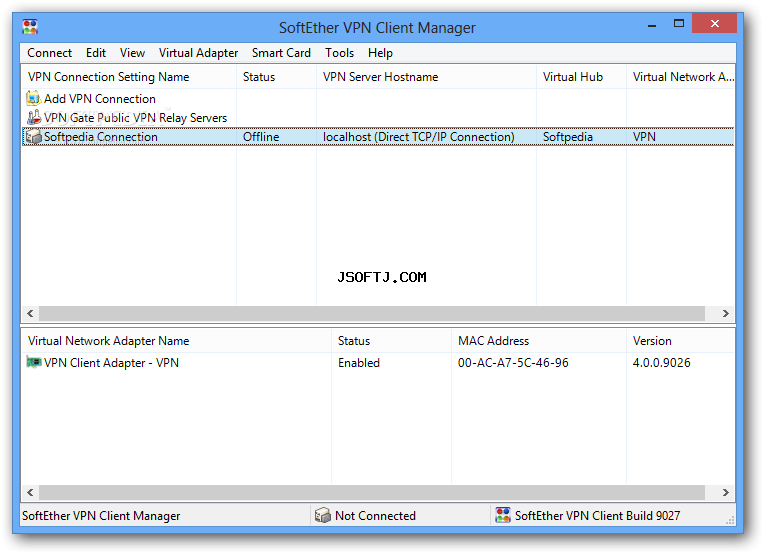Viewport: 764px width, 554px height.
Task: Click the right arrow of adapter list scrollbar
Action: click(726, 492)
